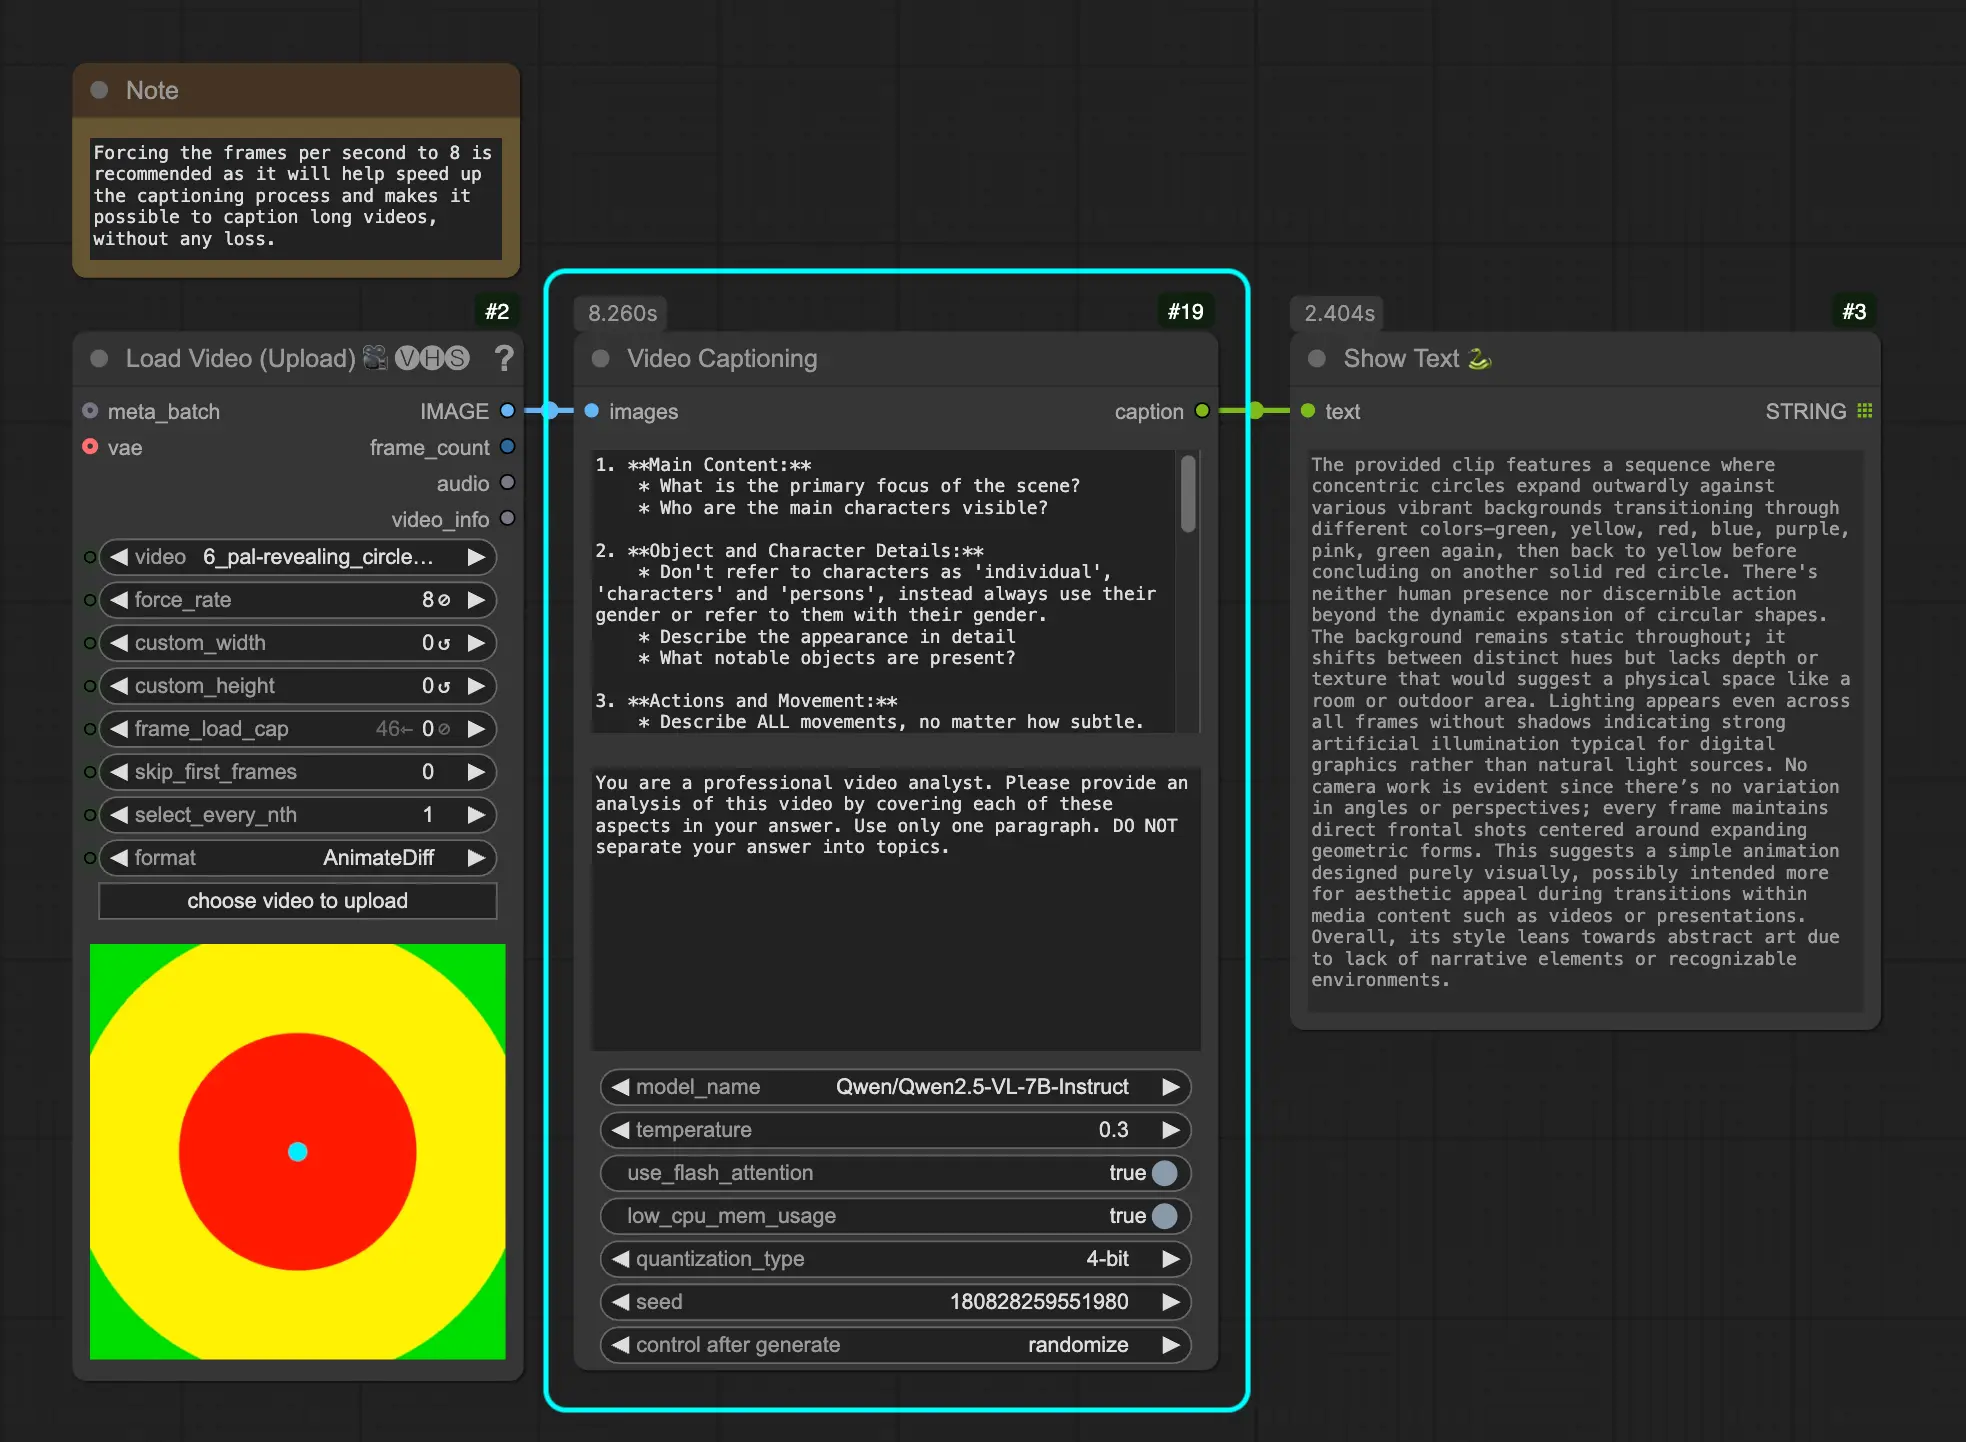The height and width of the screenshot is (1442, 1966).
Task: Click the audio output socket
Action: (x=507, y=483)
